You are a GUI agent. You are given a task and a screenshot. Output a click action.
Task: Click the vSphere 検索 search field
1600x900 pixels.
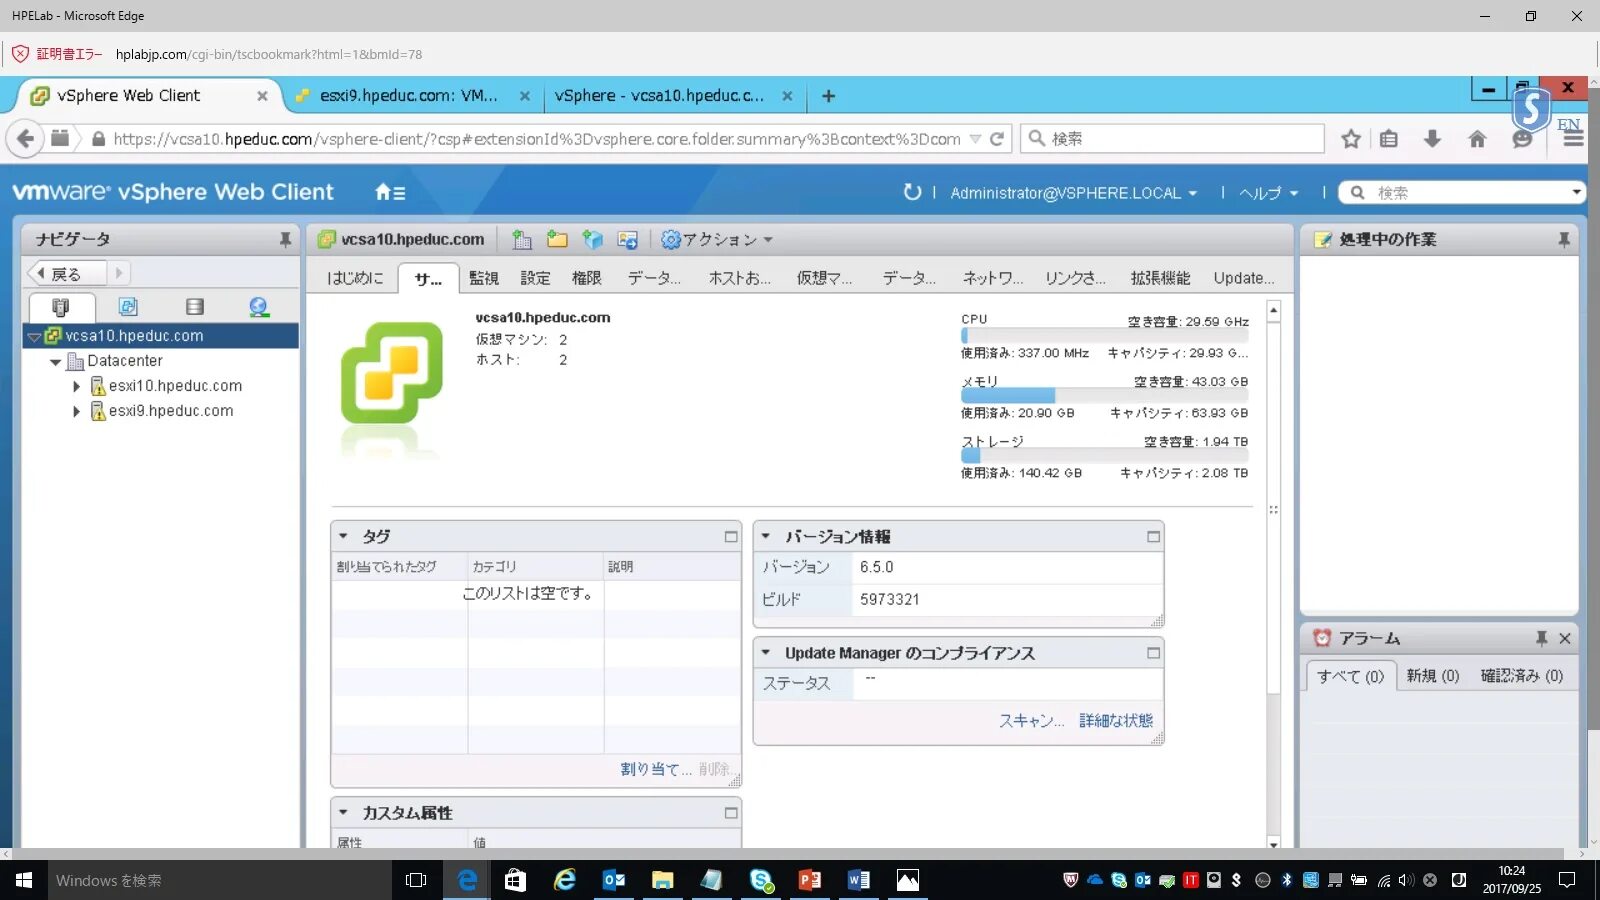[1464, 192]
